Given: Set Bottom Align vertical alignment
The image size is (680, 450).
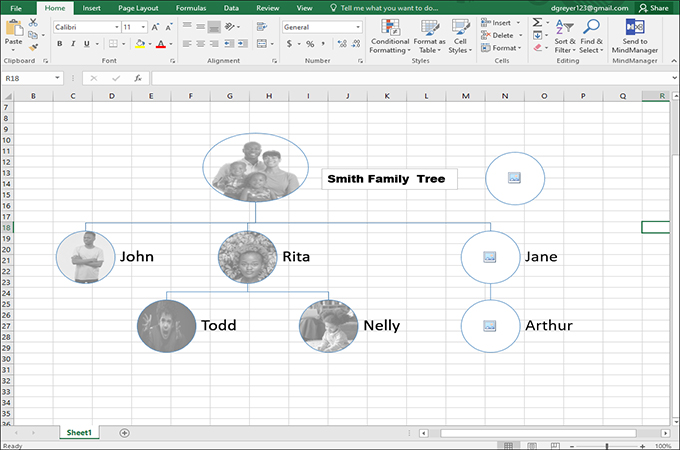Looking at the screenshot, I should click(x=214, y=27).
